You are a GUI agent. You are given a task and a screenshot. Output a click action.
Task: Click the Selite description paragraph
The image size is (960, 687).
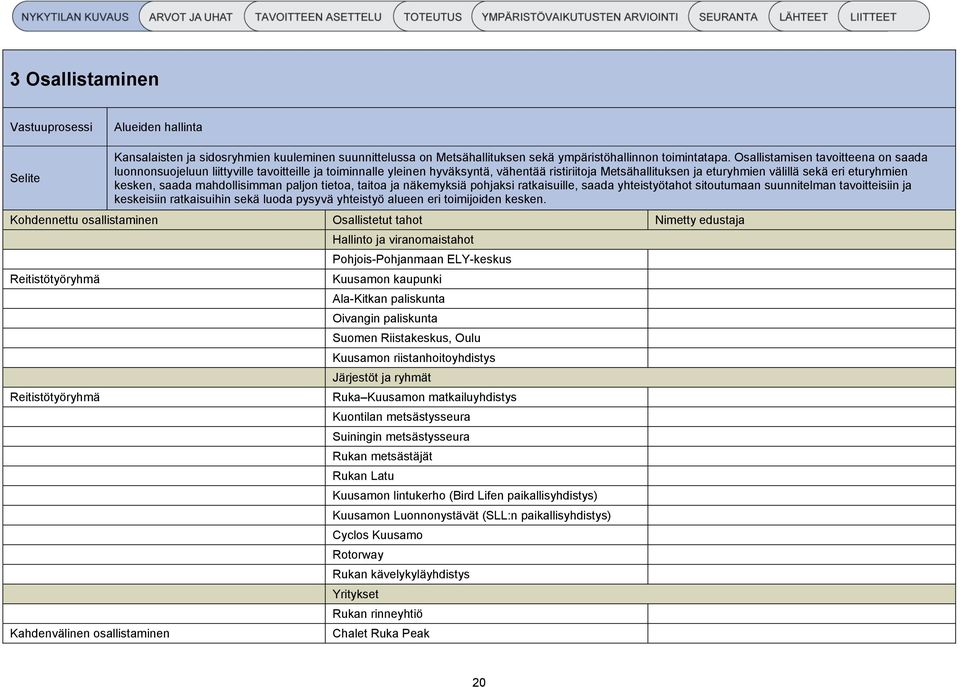(531, 178)
